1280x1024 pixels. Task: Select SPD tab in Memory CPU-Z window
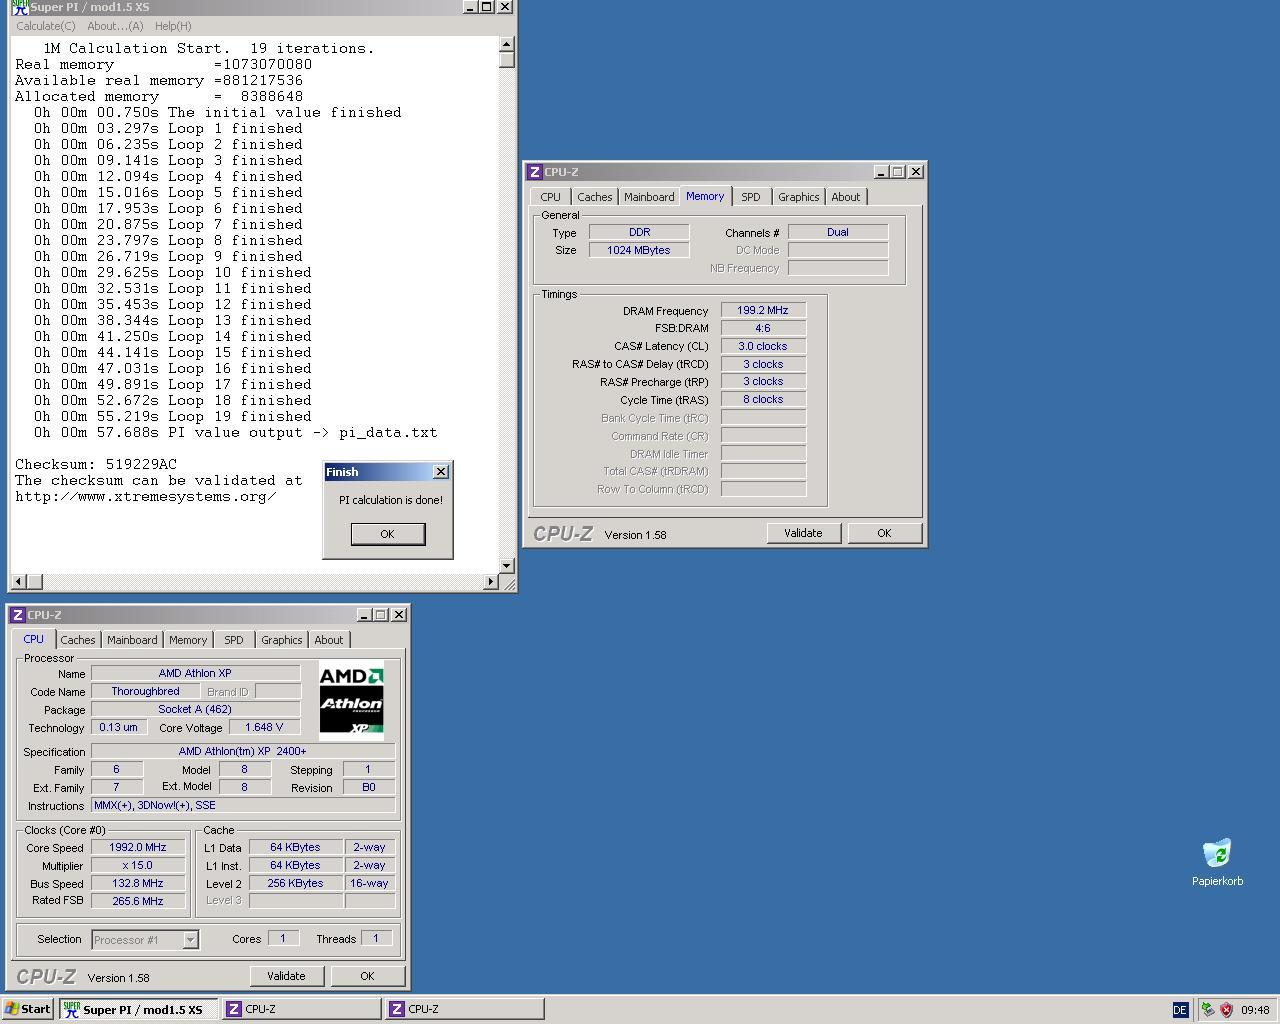751,197
